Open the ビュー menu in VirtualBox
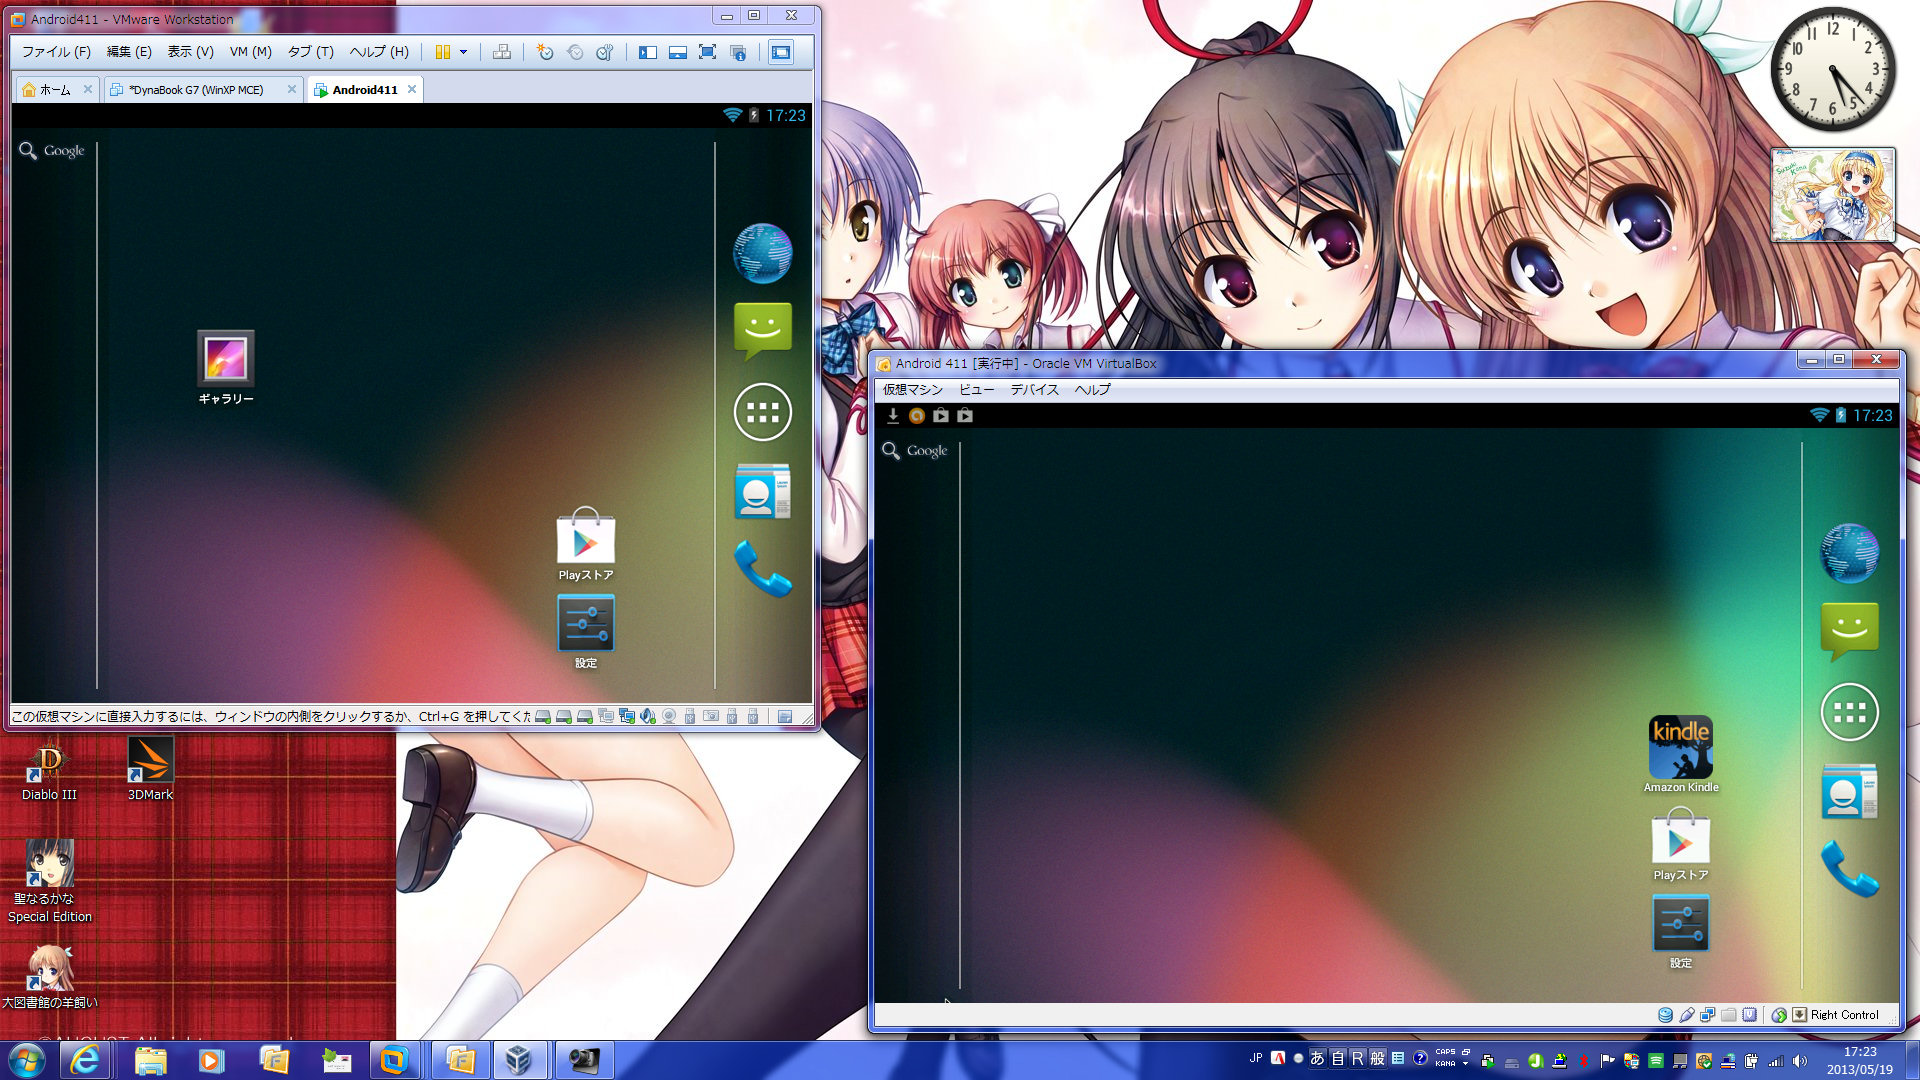 (x=976, y=390)
